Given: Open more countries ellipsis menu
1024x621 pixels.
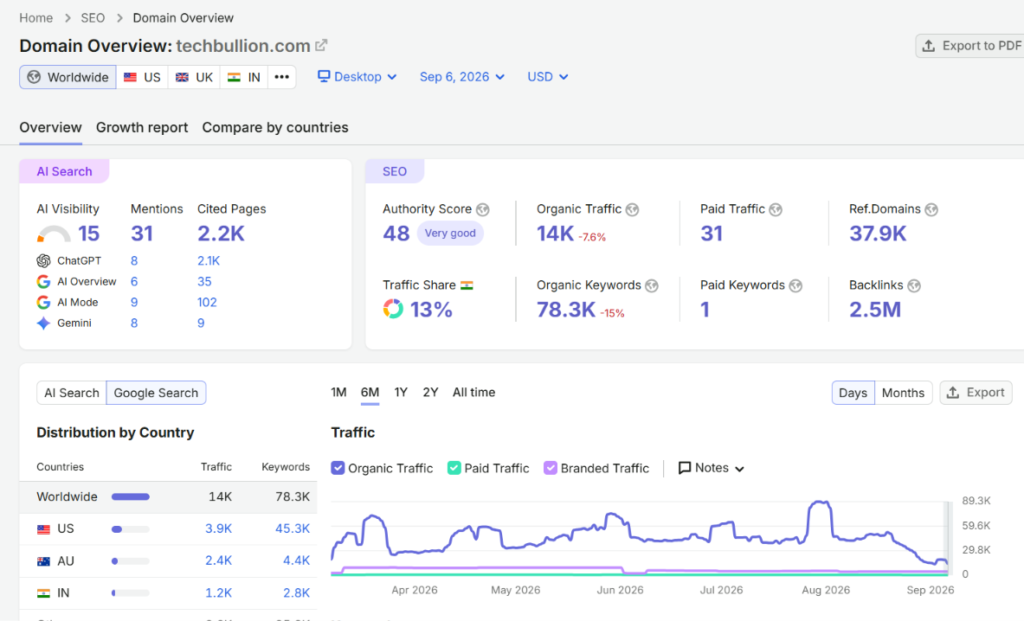Looking at the screenshot, I should point(281,77).
